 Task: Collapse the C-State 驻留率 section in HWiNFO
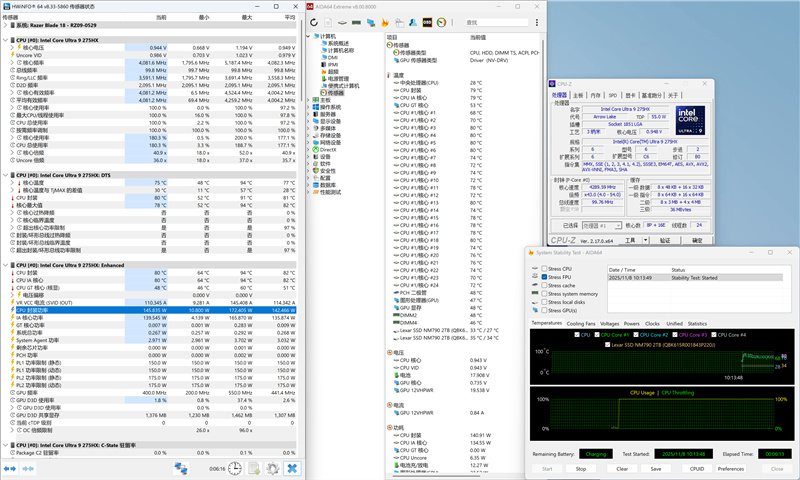click(x=4, y=443)
